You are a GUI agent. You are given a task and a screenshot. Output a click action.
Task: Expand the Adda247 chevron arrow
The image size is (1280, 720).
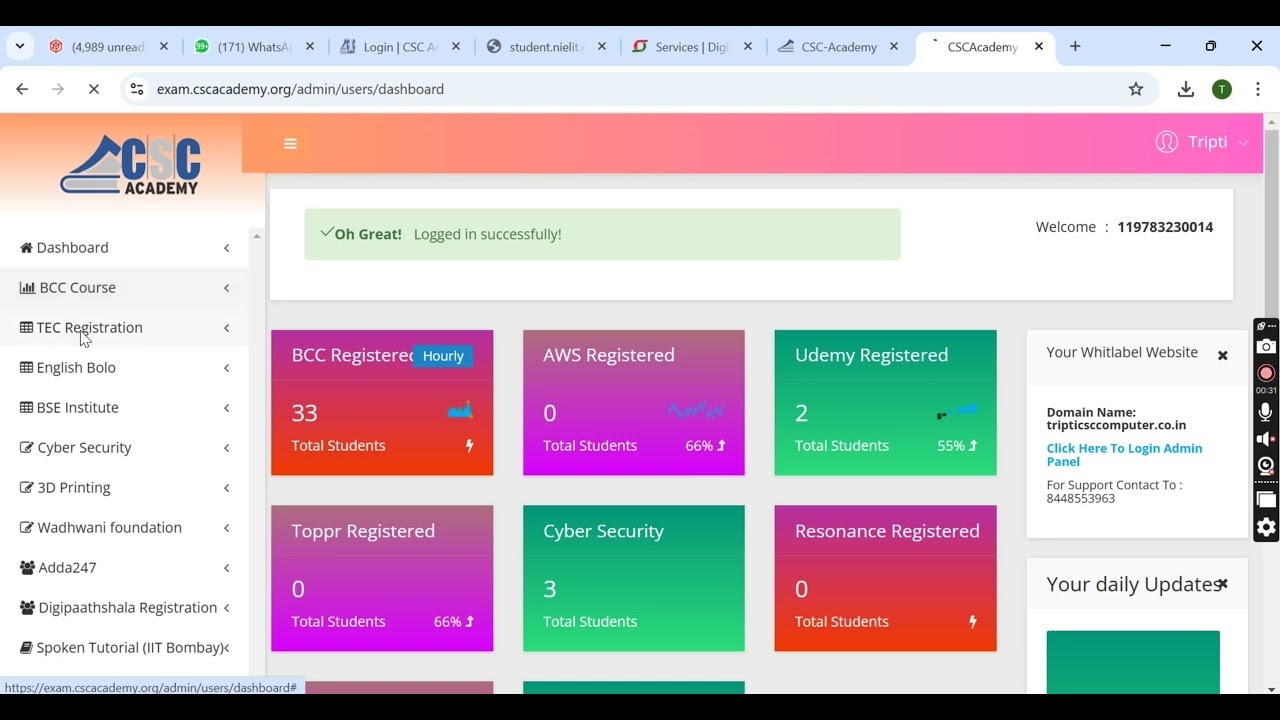click(x=227, y=568)
